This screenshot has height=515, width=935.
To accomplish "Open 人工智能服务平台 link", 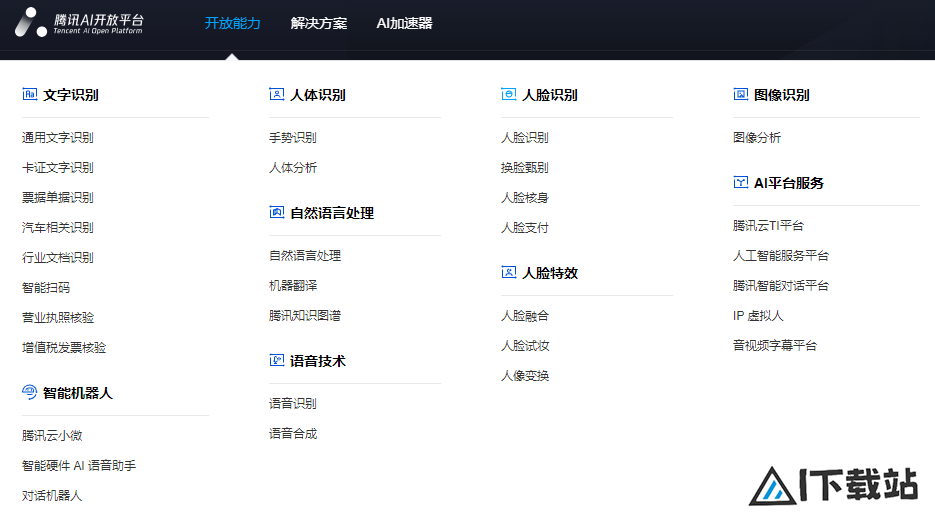I will [x=781, y=256].
